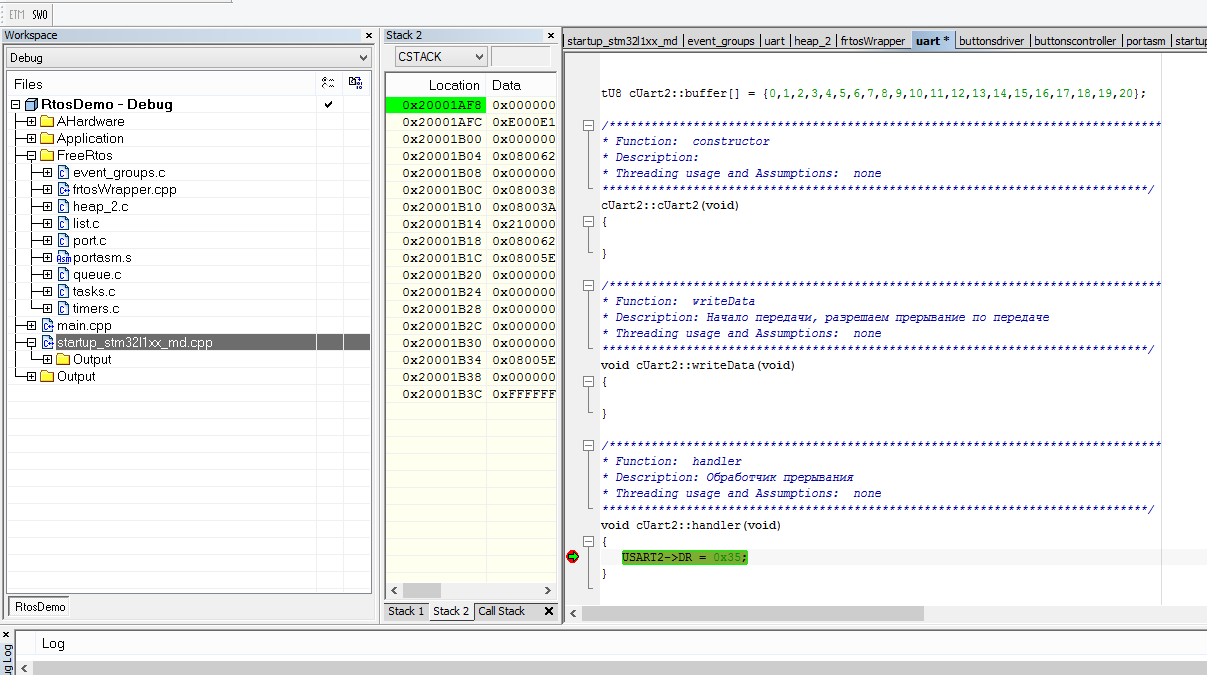Open the buttonsdriver editor tab
The width and height of the screenshot is (1207, 675).
tap(991, 41)
